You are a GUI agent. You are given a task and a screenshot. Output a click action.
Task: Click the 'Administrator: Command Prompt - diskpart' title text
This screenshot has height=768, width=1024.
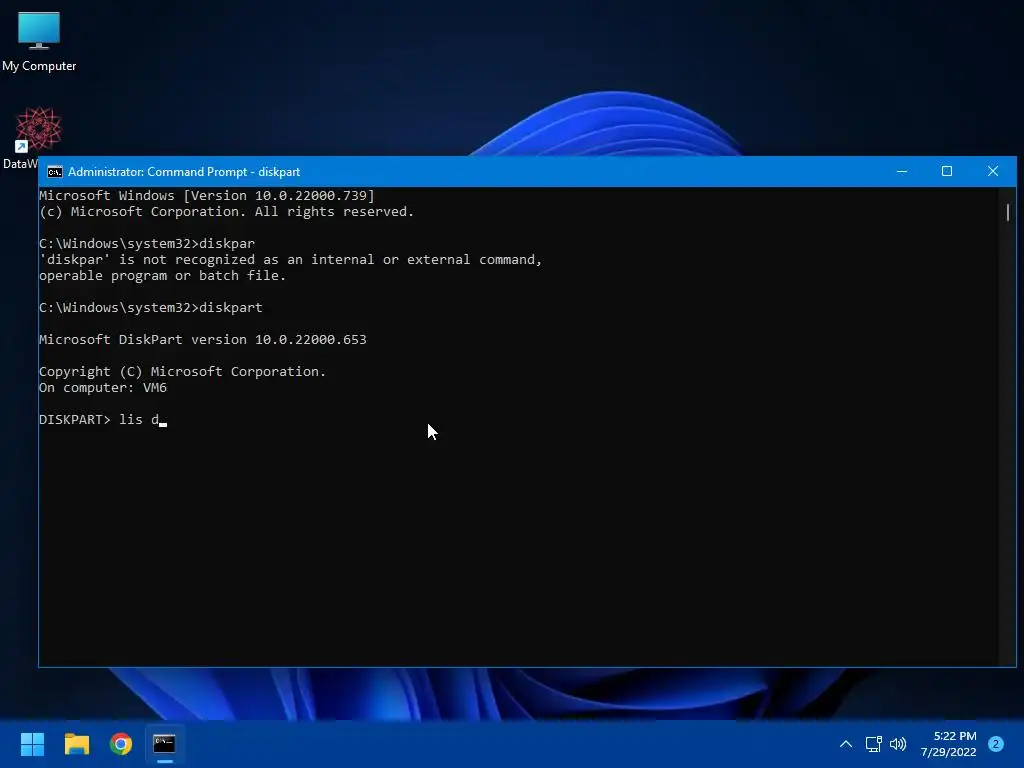tap(184, 172)
